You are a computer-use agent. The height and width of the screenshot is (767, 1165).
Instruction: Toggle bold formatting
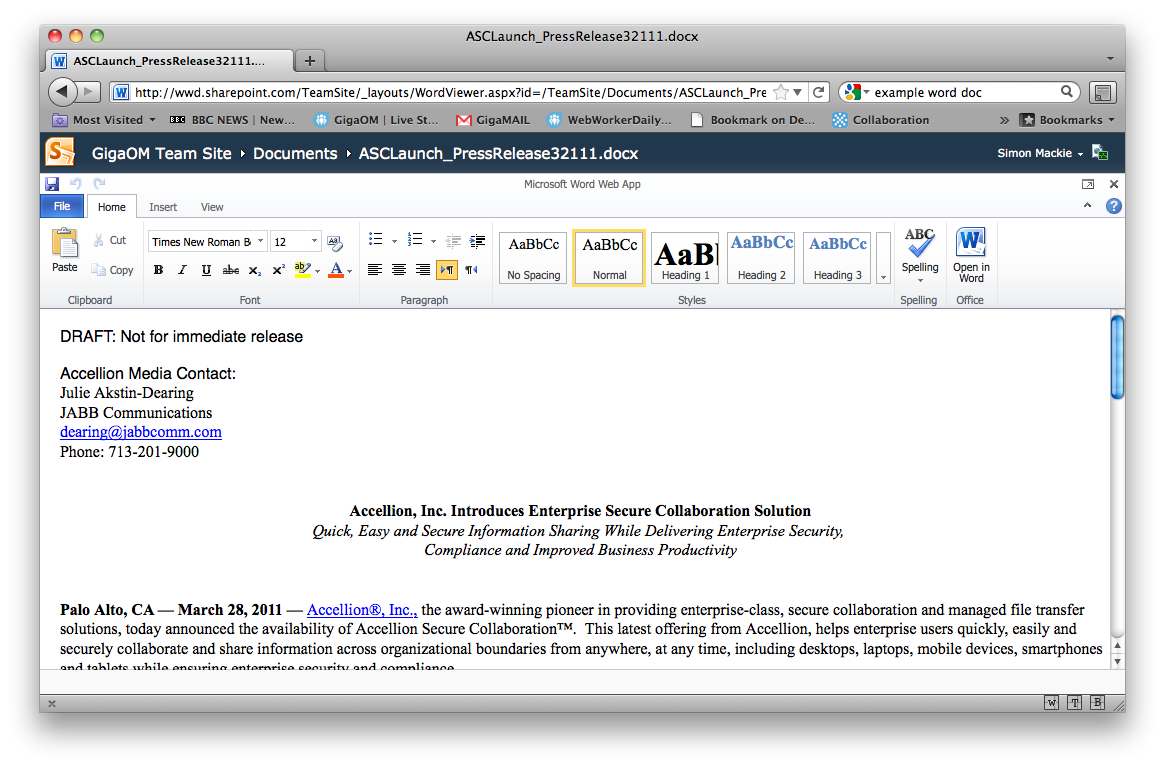click(x=158, y=270)
